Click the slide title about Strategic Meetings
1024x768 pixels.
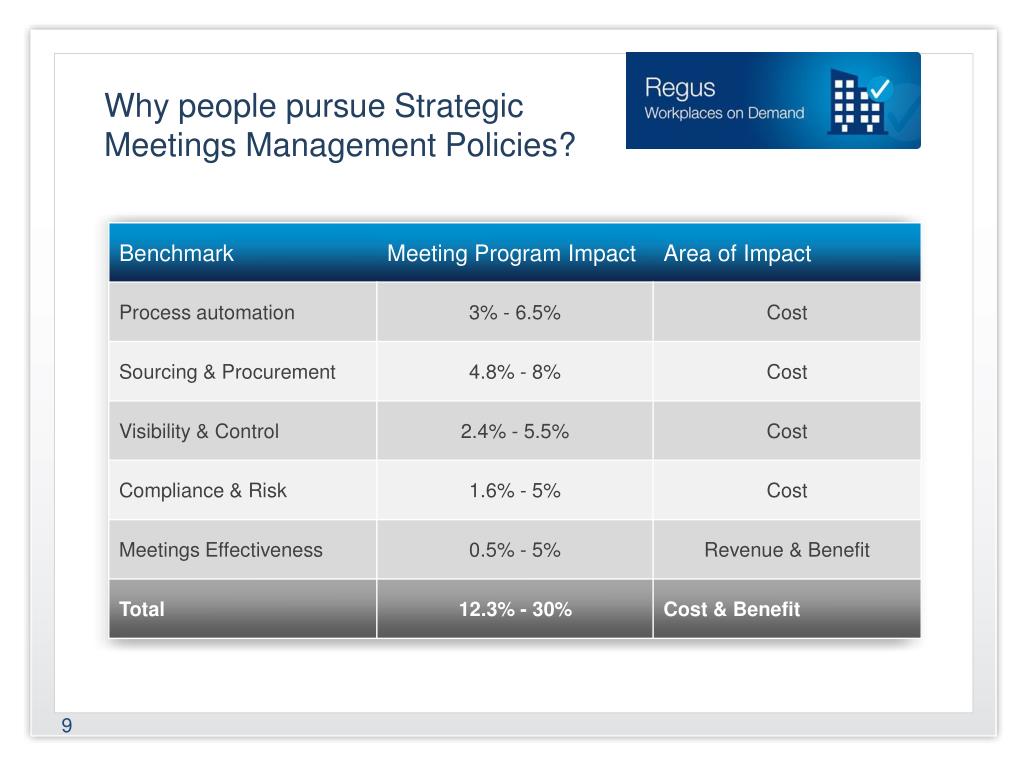(x=340, y=125)
